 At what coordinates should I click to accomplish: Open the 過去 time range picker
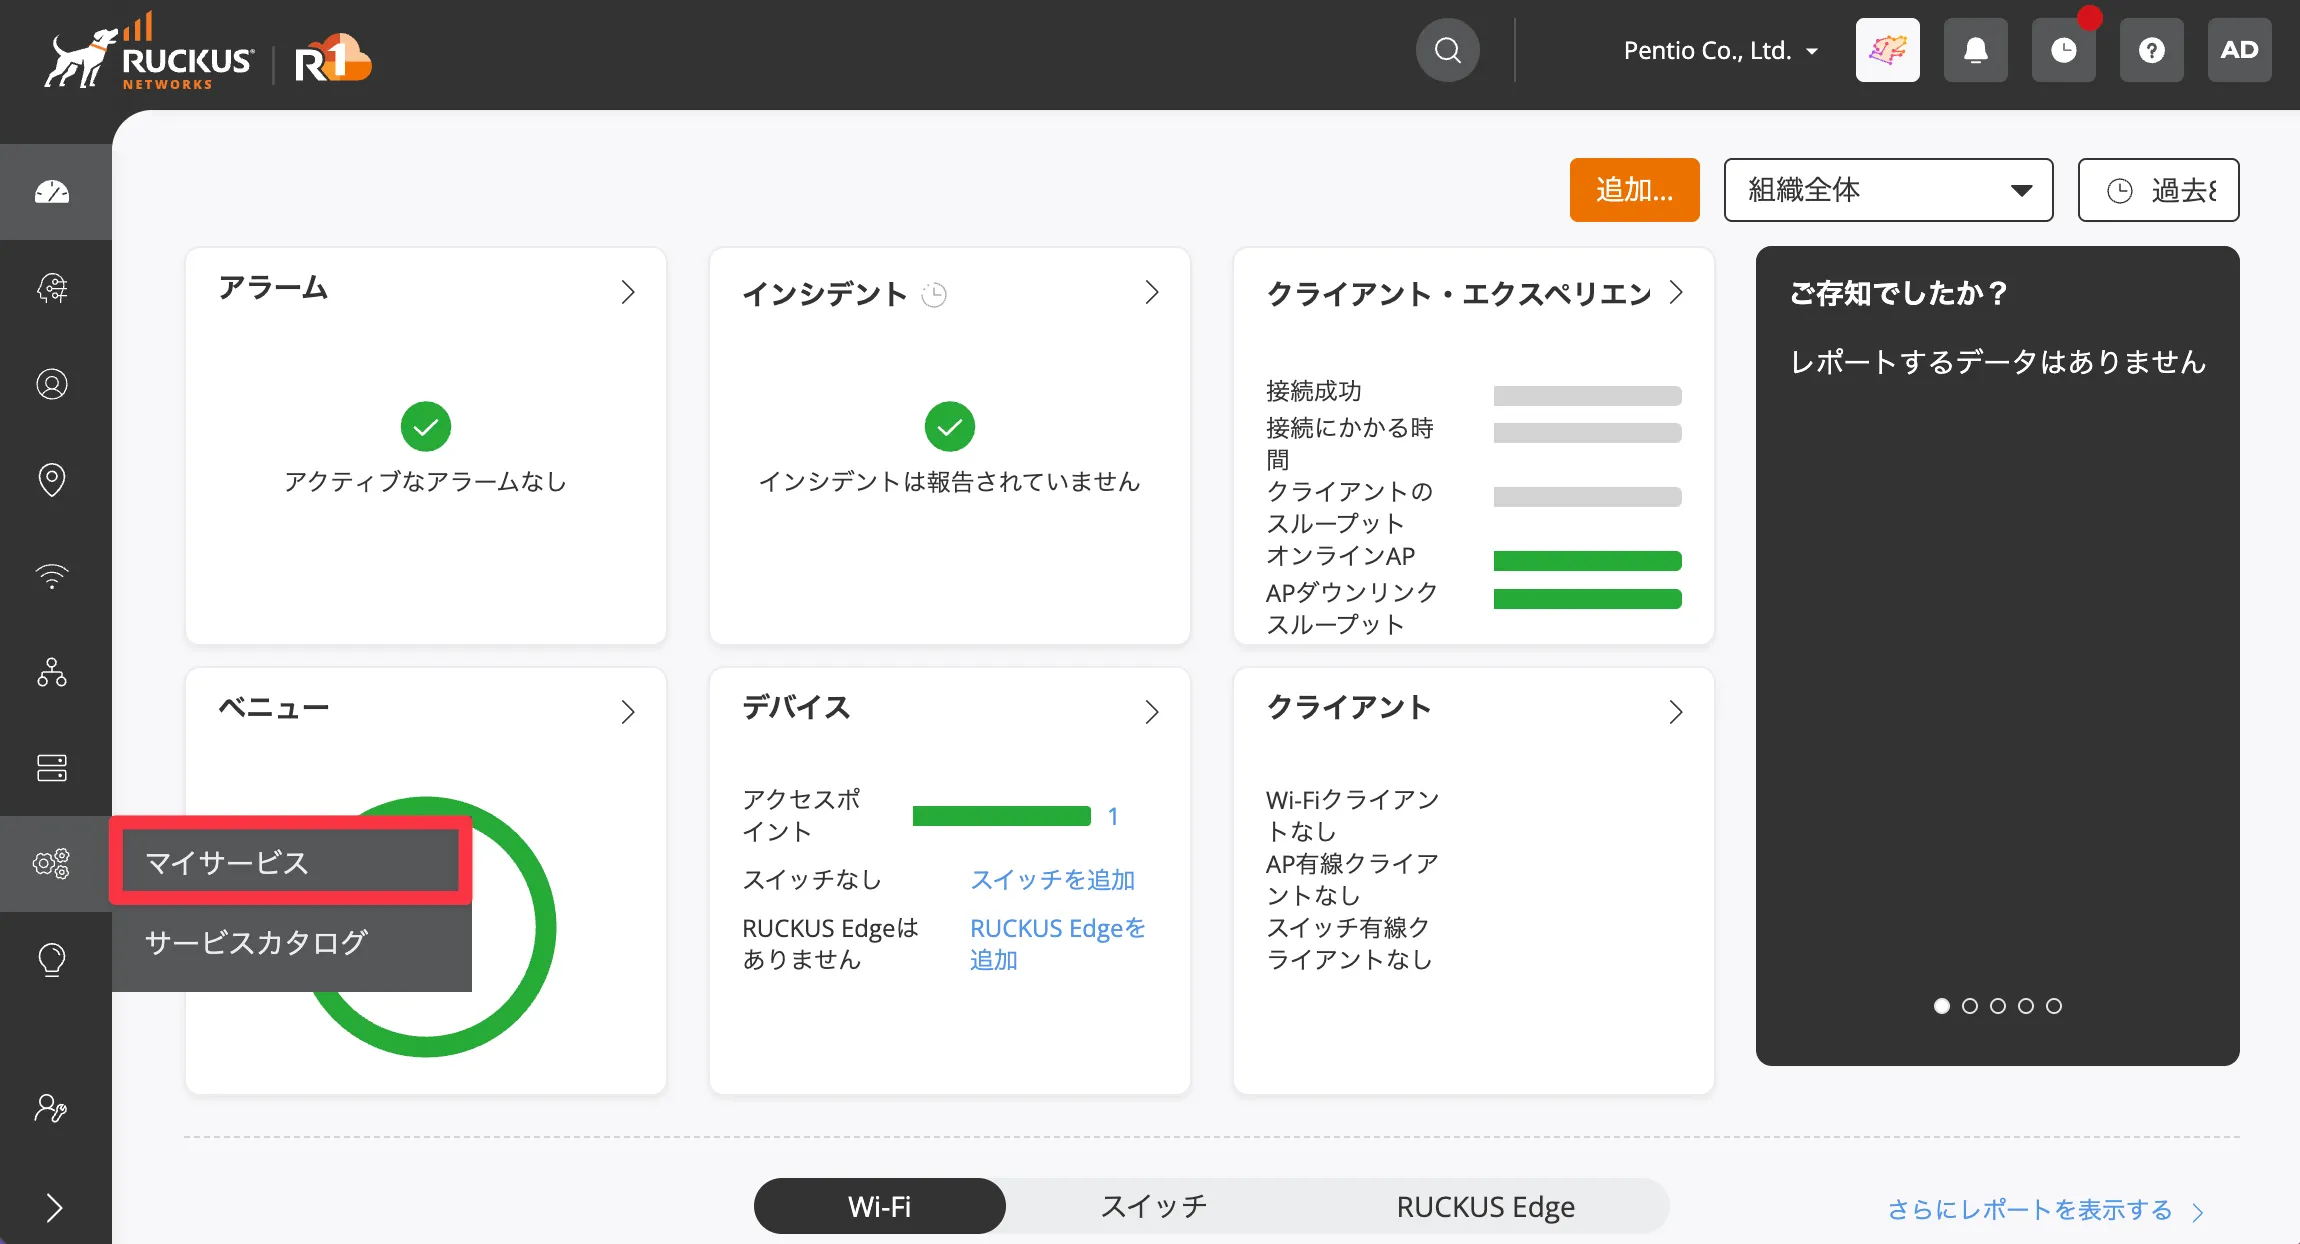pyautogui.click(x=2158, y=190)
